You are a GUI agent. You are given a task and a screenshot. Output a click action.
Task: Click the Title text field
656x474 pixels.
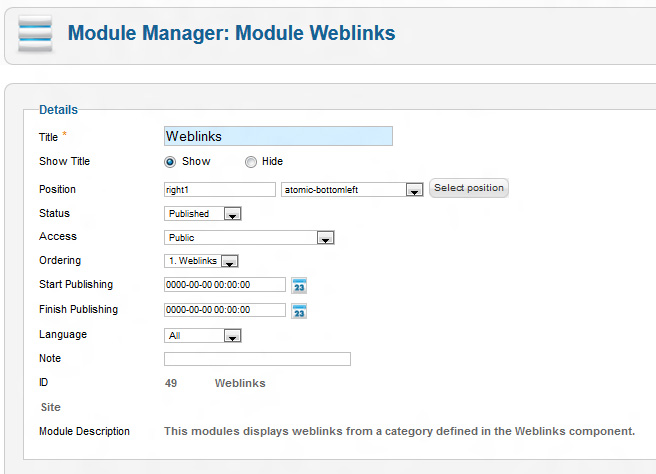point(278,136)
